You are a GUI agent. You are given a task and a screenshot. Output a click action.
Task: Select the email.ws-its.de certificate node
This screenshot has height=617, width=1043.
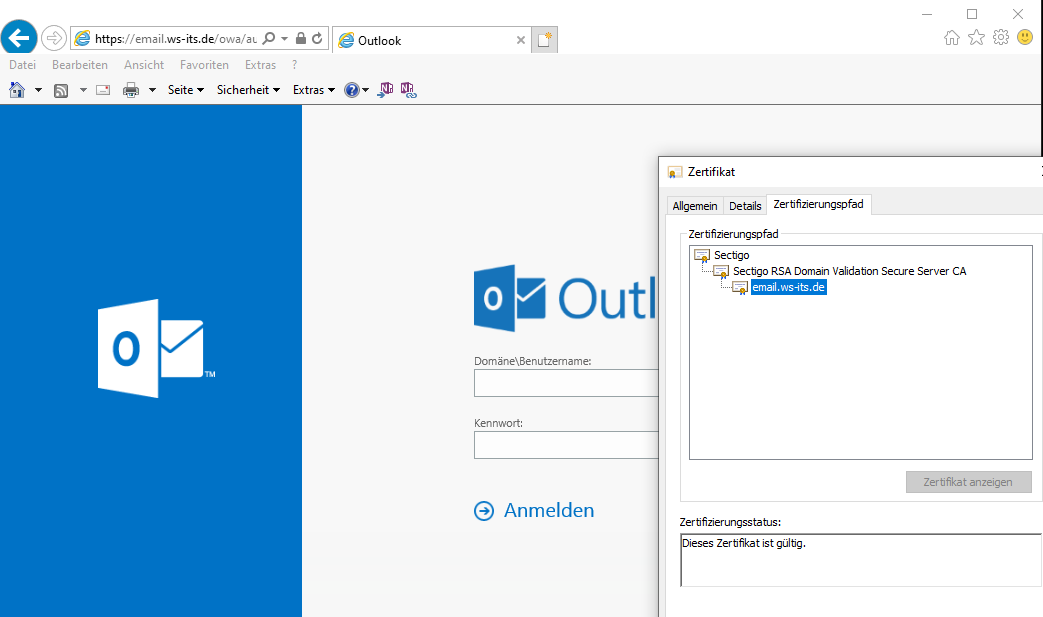pos(788,287)
